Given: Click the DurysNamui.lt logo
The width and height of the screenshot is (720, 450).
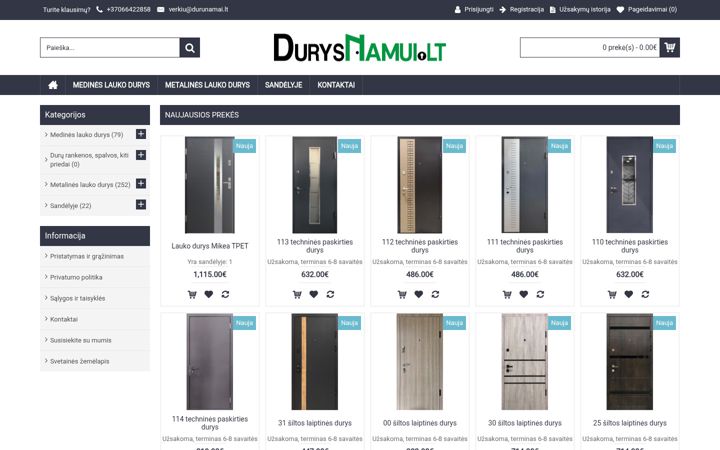Looking at the screenshot, I should pos(360,48).
